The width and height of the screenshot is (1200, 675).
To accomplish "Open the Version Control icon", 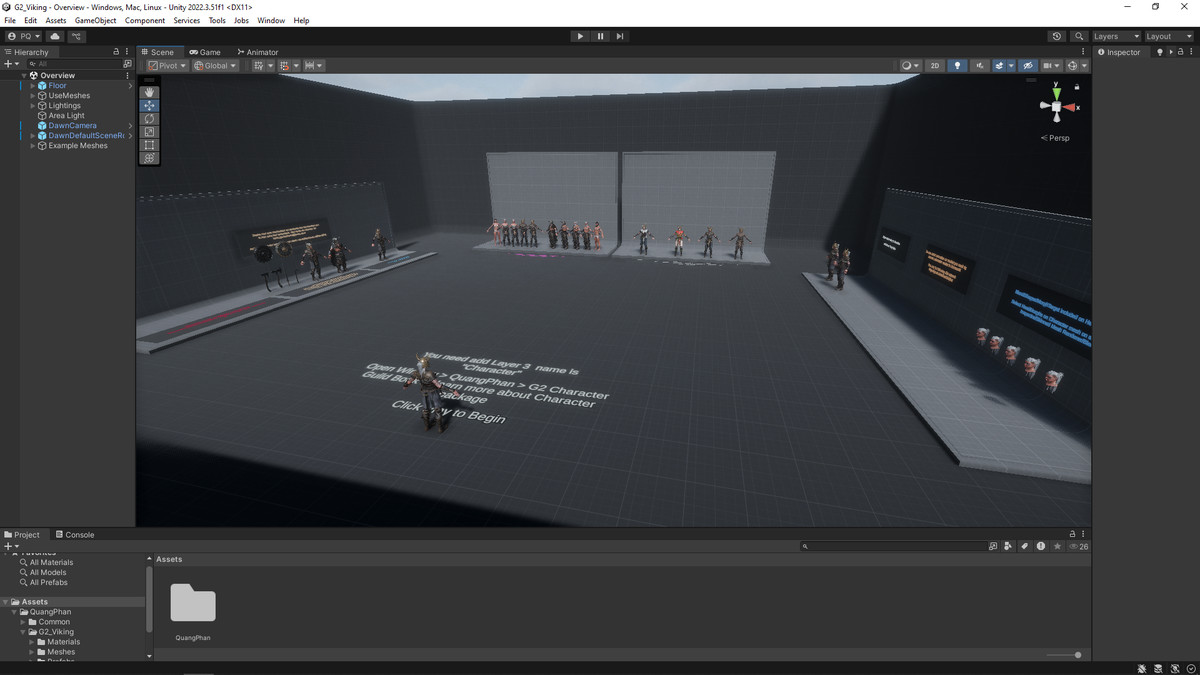I will coord(77,36).
